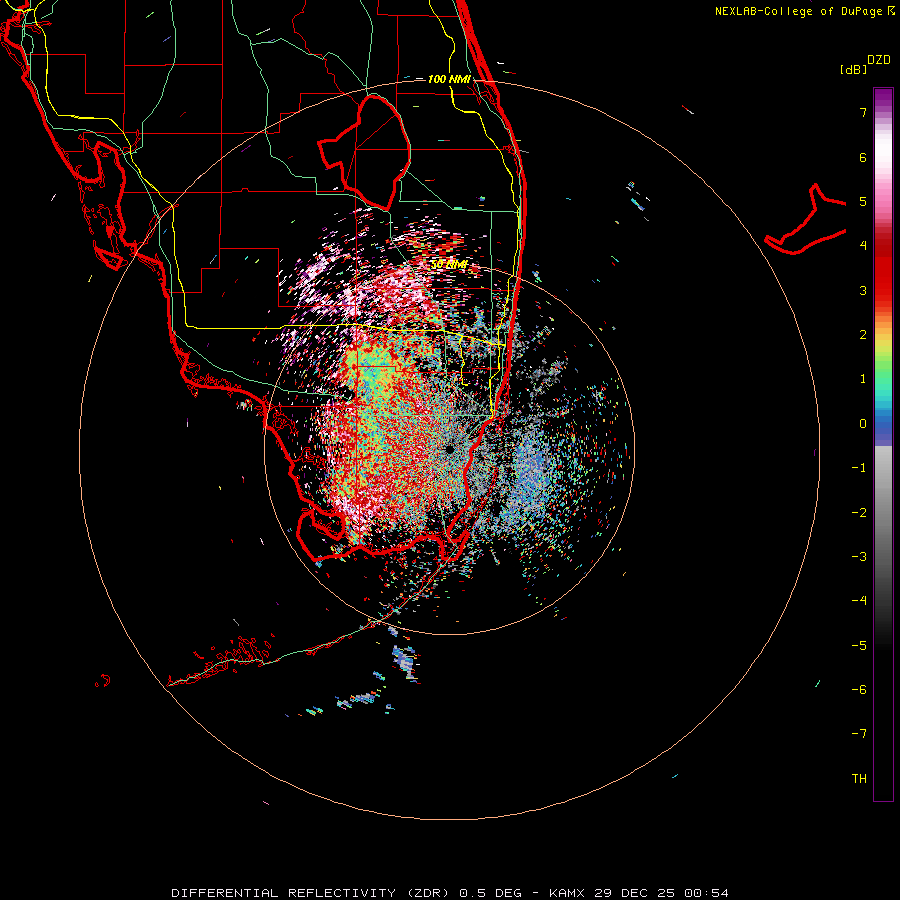Click the color scale value -2
Image resolution: width=900 pixels, height=900 pixels.
[859, 513]
